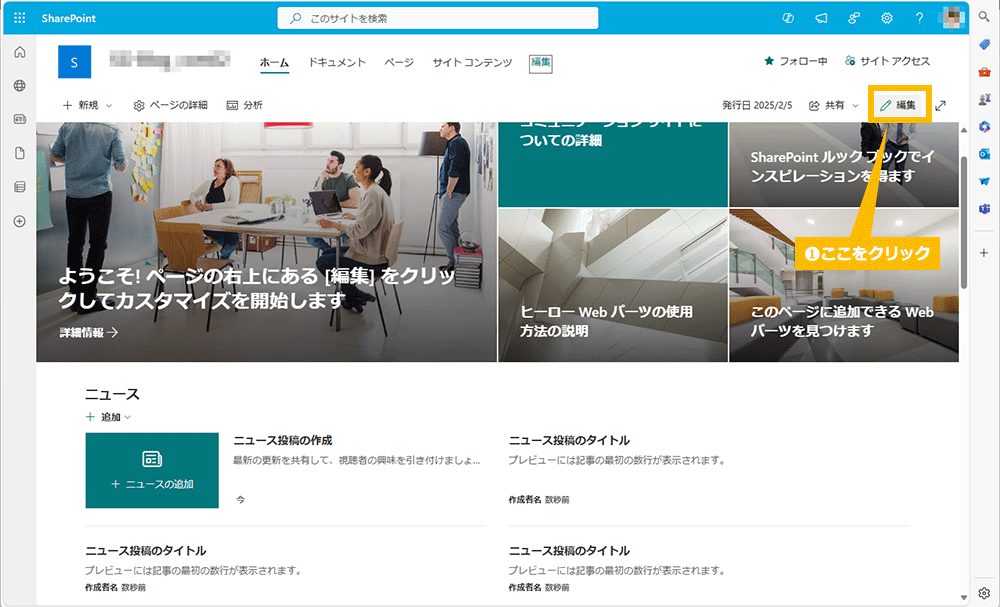This screenshot has height=607, width=1000.
Task: Add a sidebar app with plus icon
Action: (x=984, y=253)
